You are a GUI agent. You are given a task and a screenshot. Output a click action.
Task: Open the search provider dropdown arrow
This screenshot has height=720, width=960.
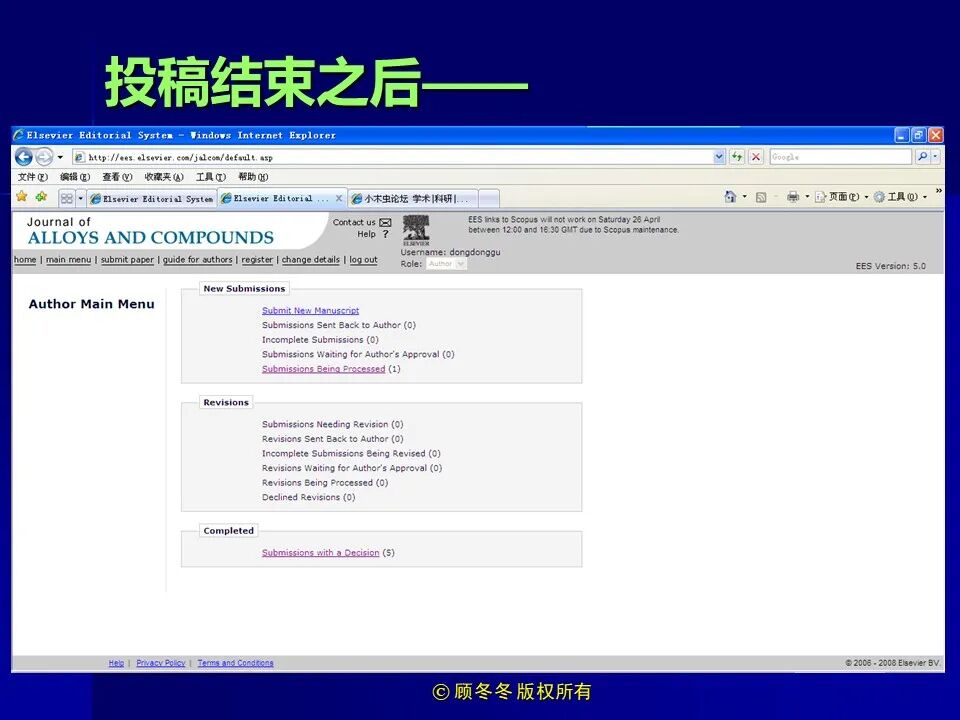point(935,157)
